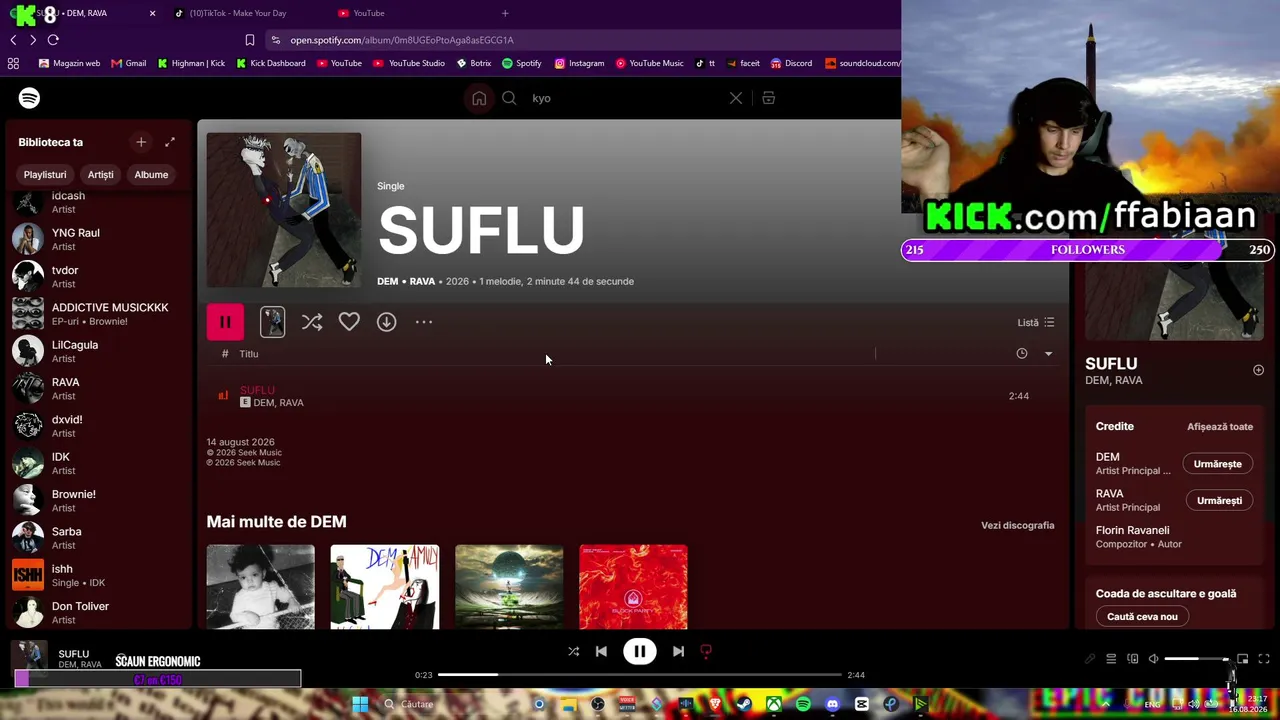
Task: Open Afișează toate credits link
Action: point(1220,426)
